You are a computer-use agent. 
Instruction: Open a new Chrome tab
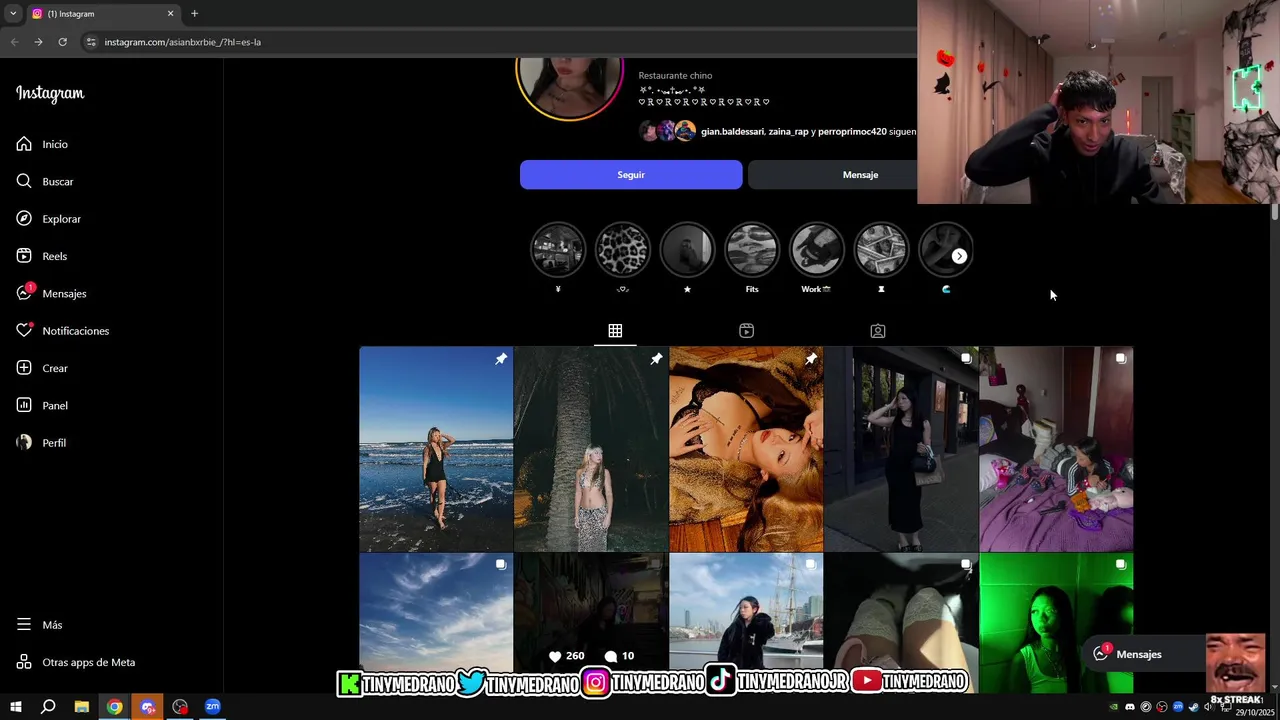[194, 13]
